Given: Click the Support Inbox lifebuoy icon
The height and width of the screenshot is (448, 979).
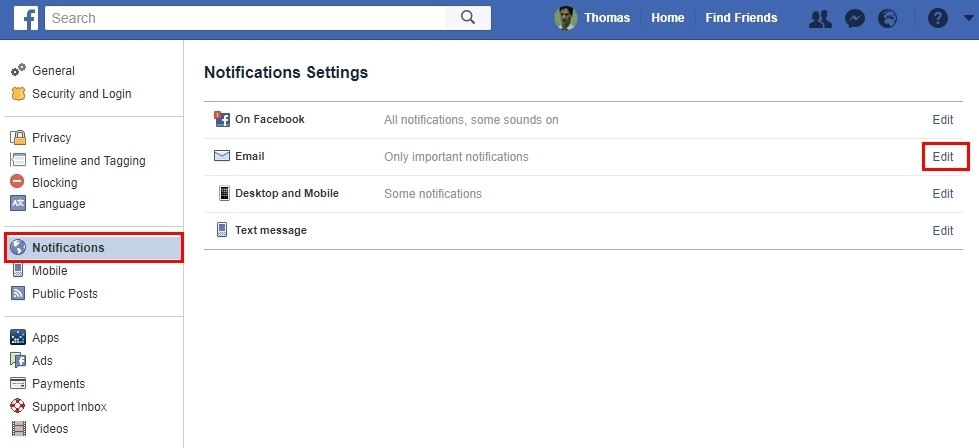Looking at the screenshot, I should coord(18,406).
